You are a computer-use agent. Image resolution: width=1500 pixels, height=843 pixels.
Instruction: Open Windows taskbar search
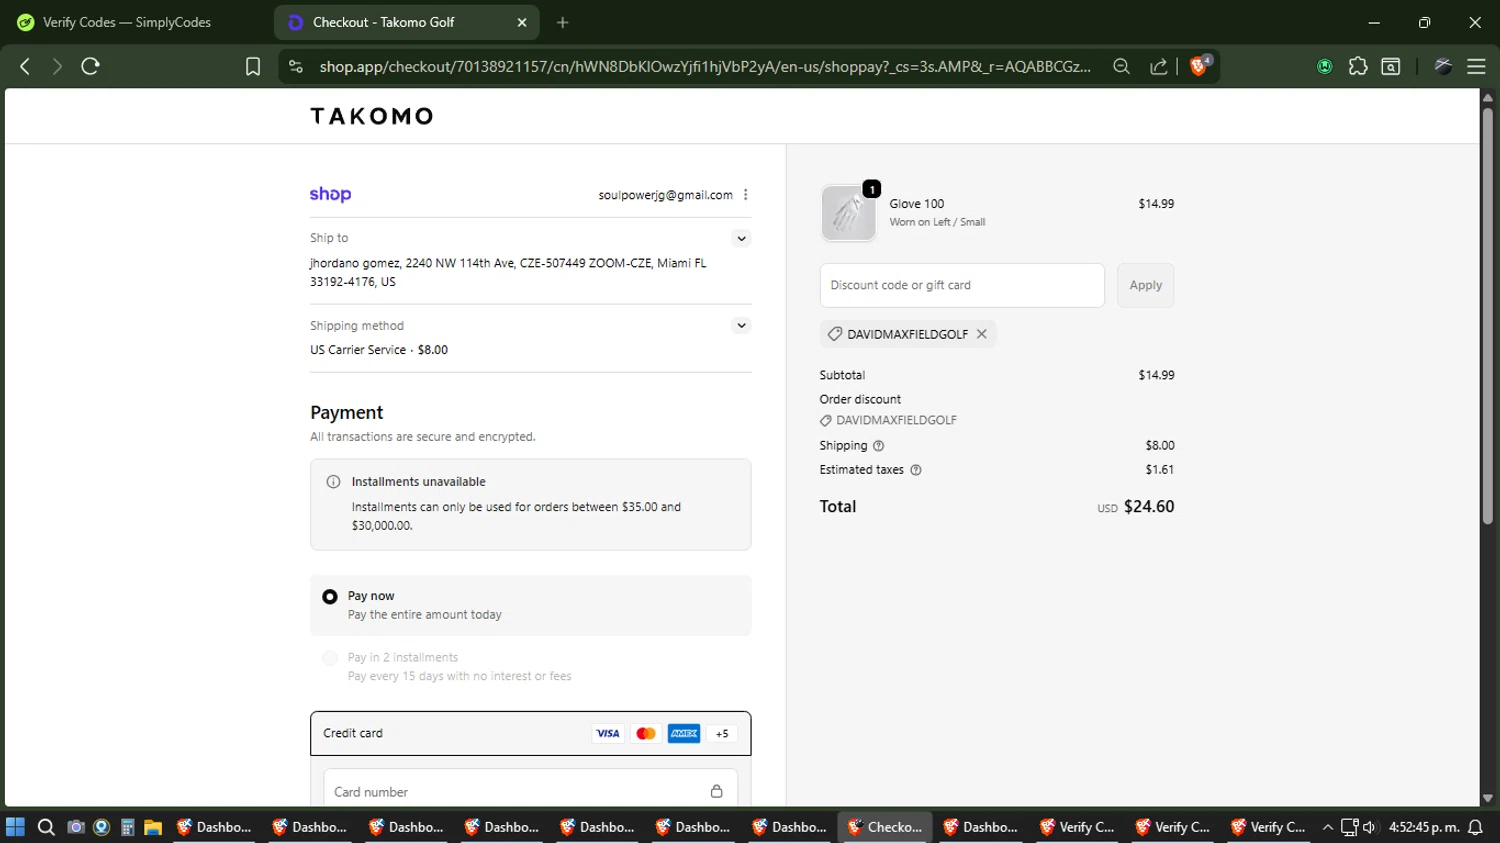click(46, 827)
